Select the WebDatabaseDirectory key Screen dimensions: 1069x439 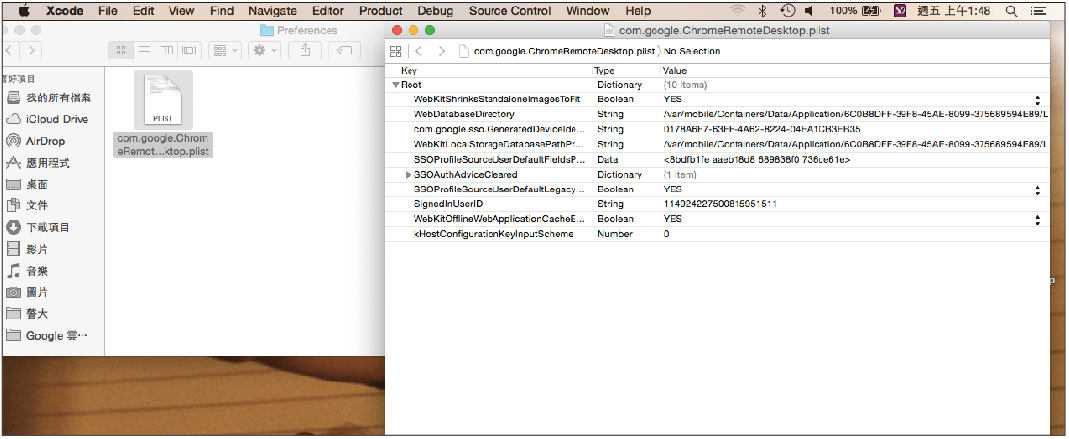click(x=464, y=115)
